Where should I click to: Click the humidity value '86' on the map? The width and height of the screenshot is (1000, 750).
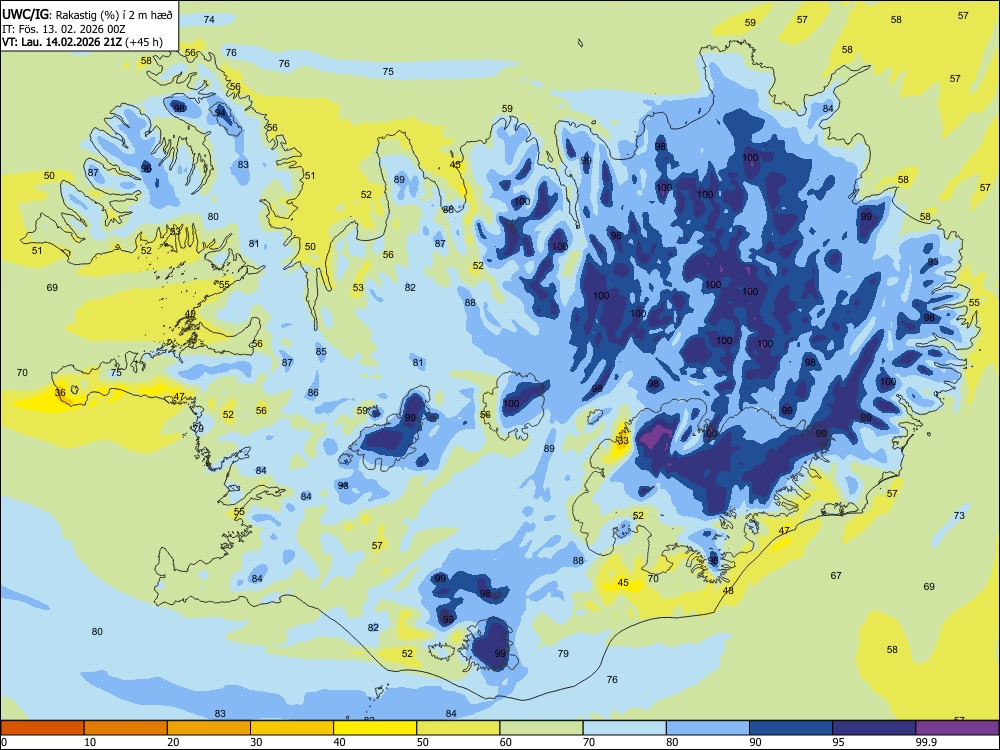point(312,393)
